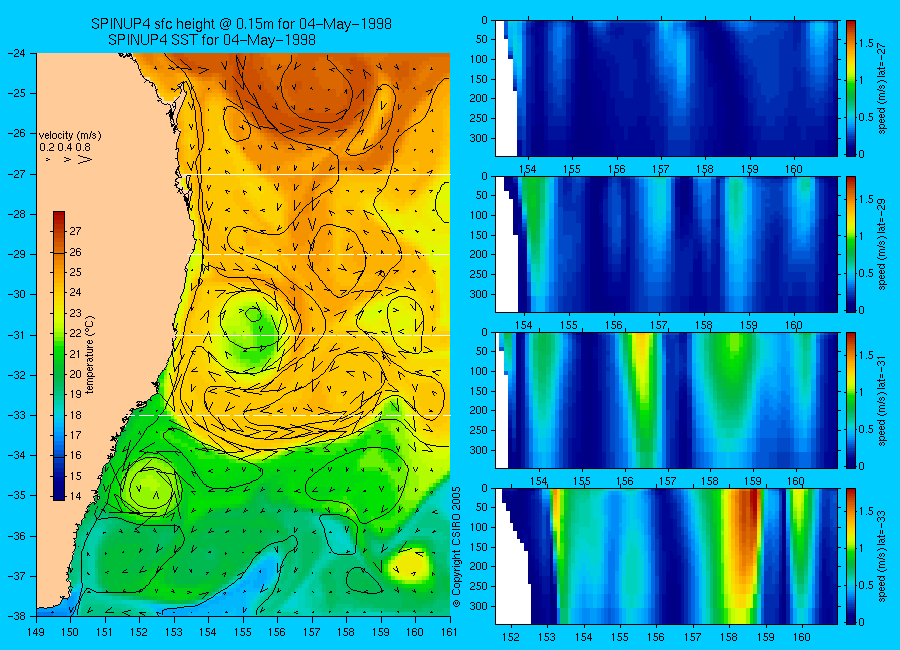
Task: Click the '27' tick on the temperature scale
Action: coord(75,231)
